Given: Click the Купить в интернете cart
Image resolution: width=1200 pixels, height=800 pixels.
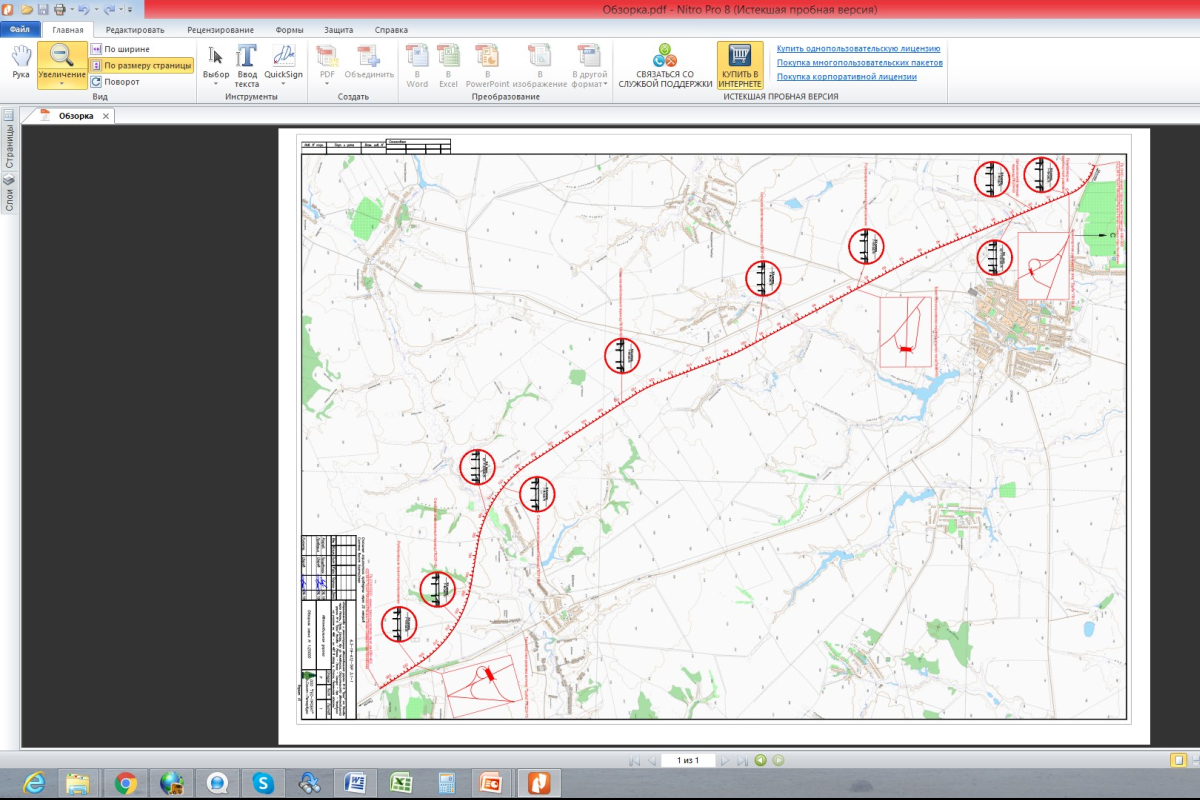Looking at the screenshot, I should [x=740, y=65].
